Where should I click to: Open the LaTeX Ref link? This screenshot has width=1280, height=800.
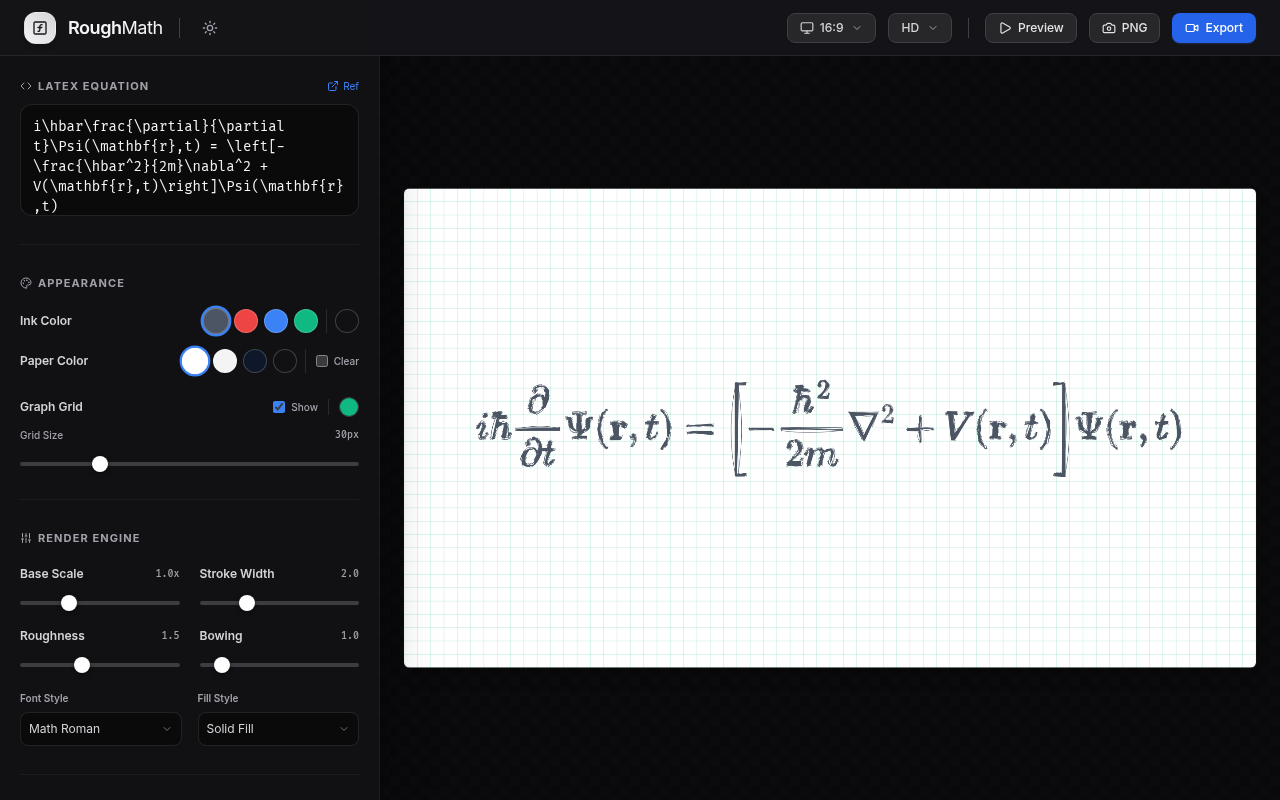click(x=343, y=86)
